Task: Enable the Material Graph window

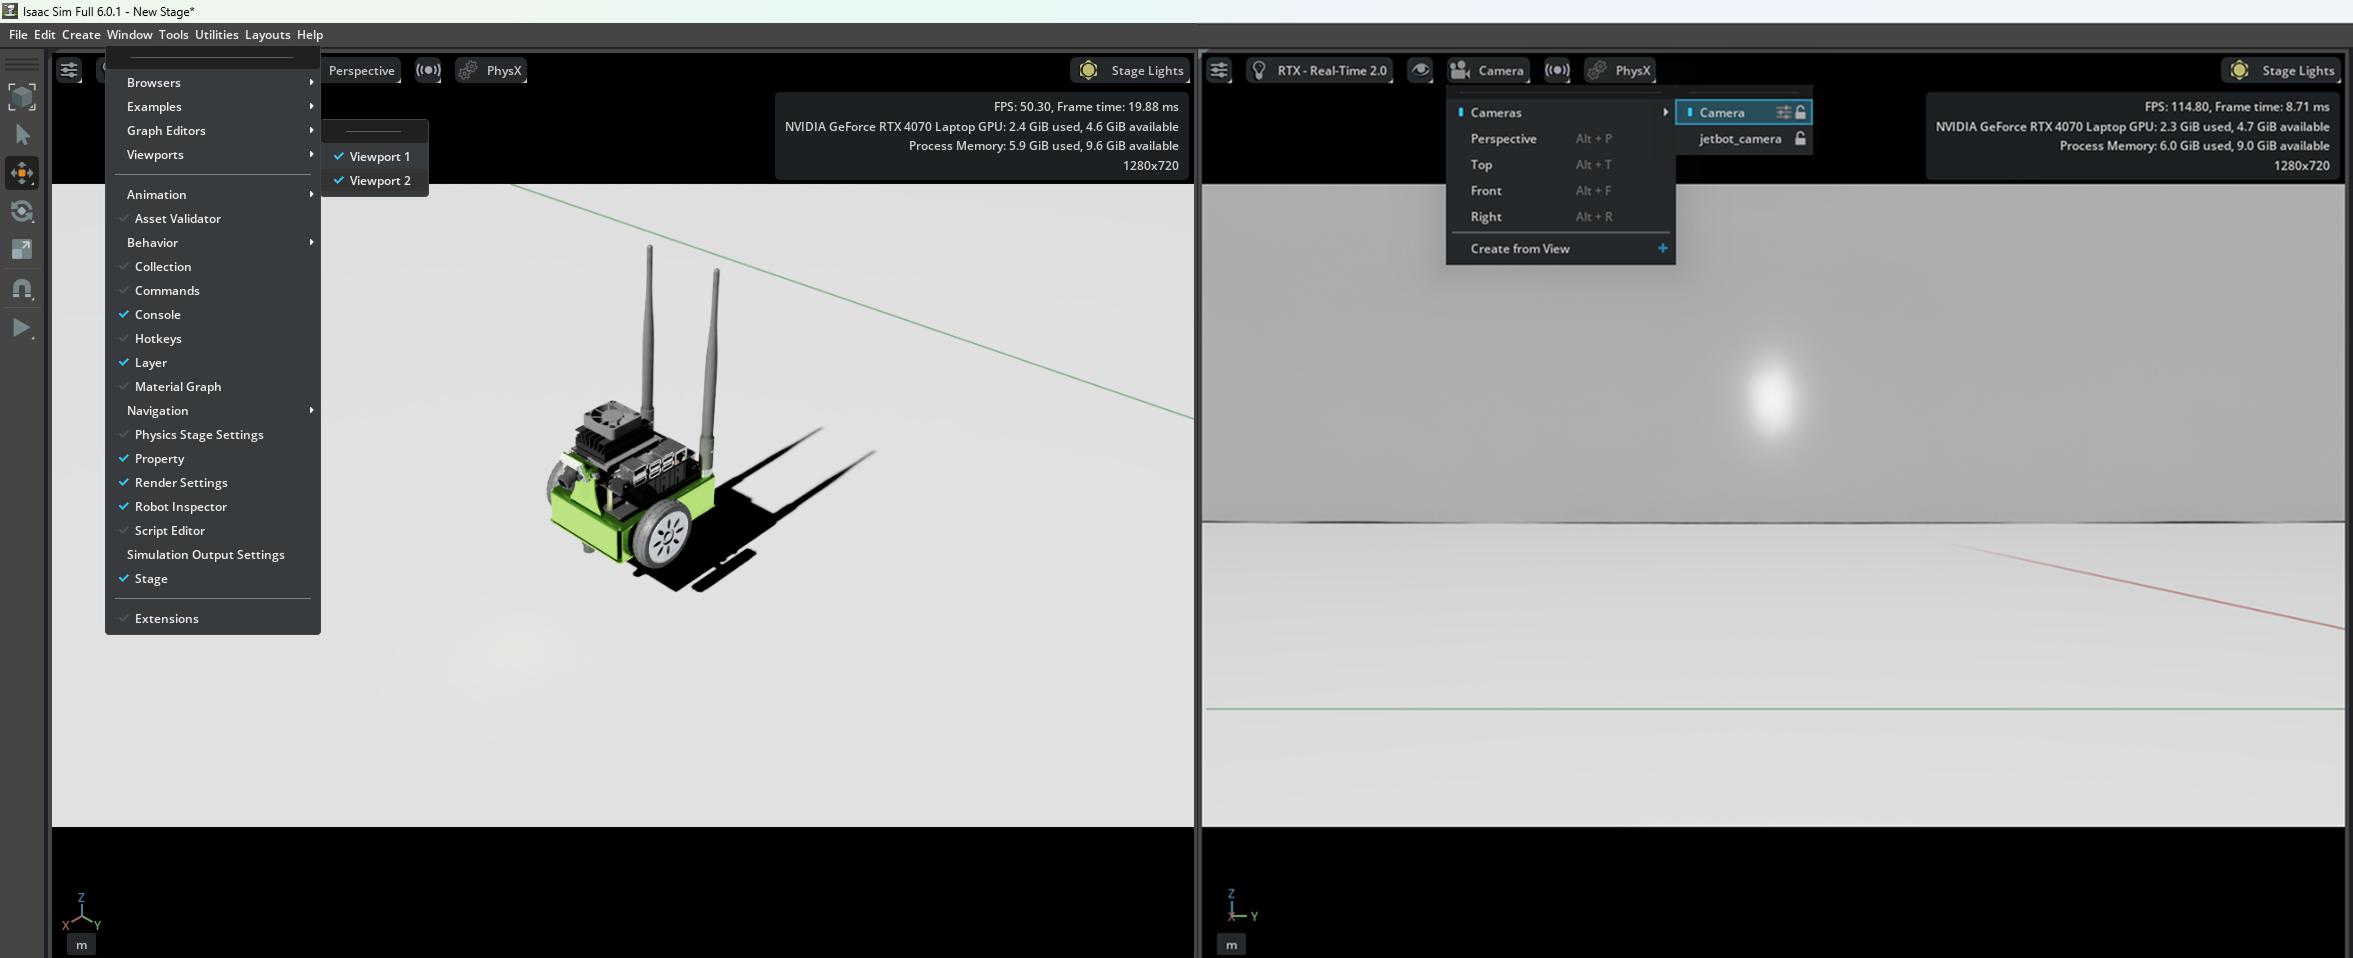Action: [x=213, y=387]
